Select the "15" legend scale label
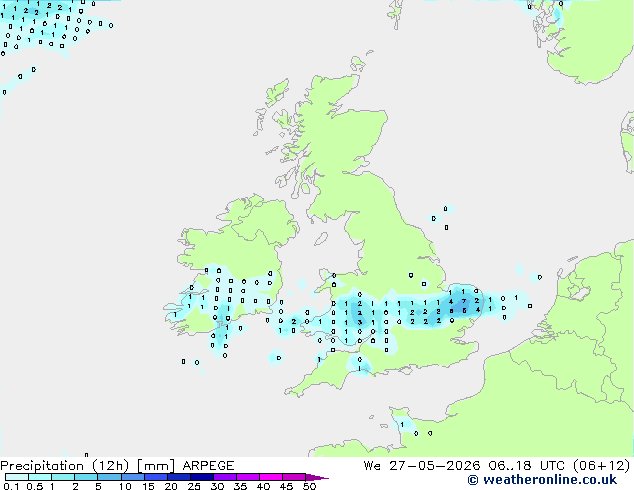The width and height of the screenshot is (634, 490). 148,486
